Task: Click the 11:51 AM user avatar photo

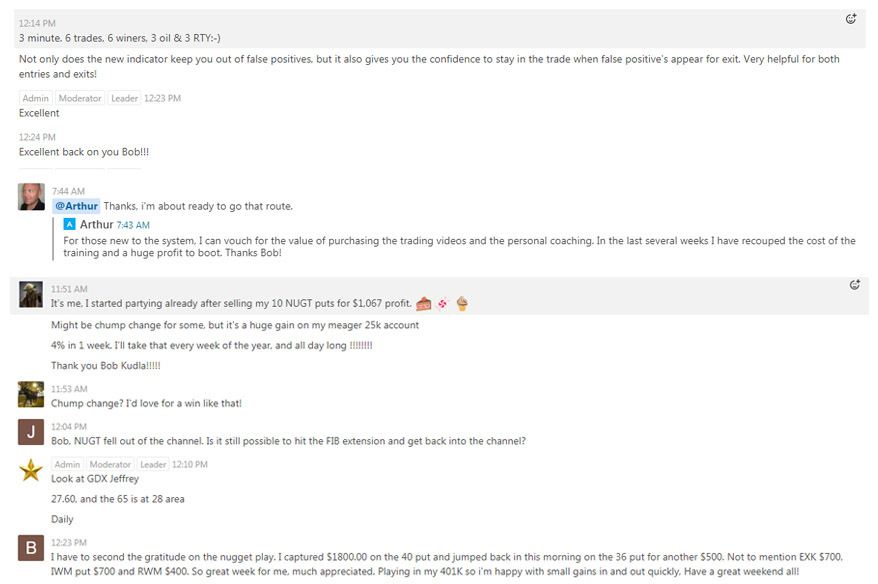Action: point(31,294)
